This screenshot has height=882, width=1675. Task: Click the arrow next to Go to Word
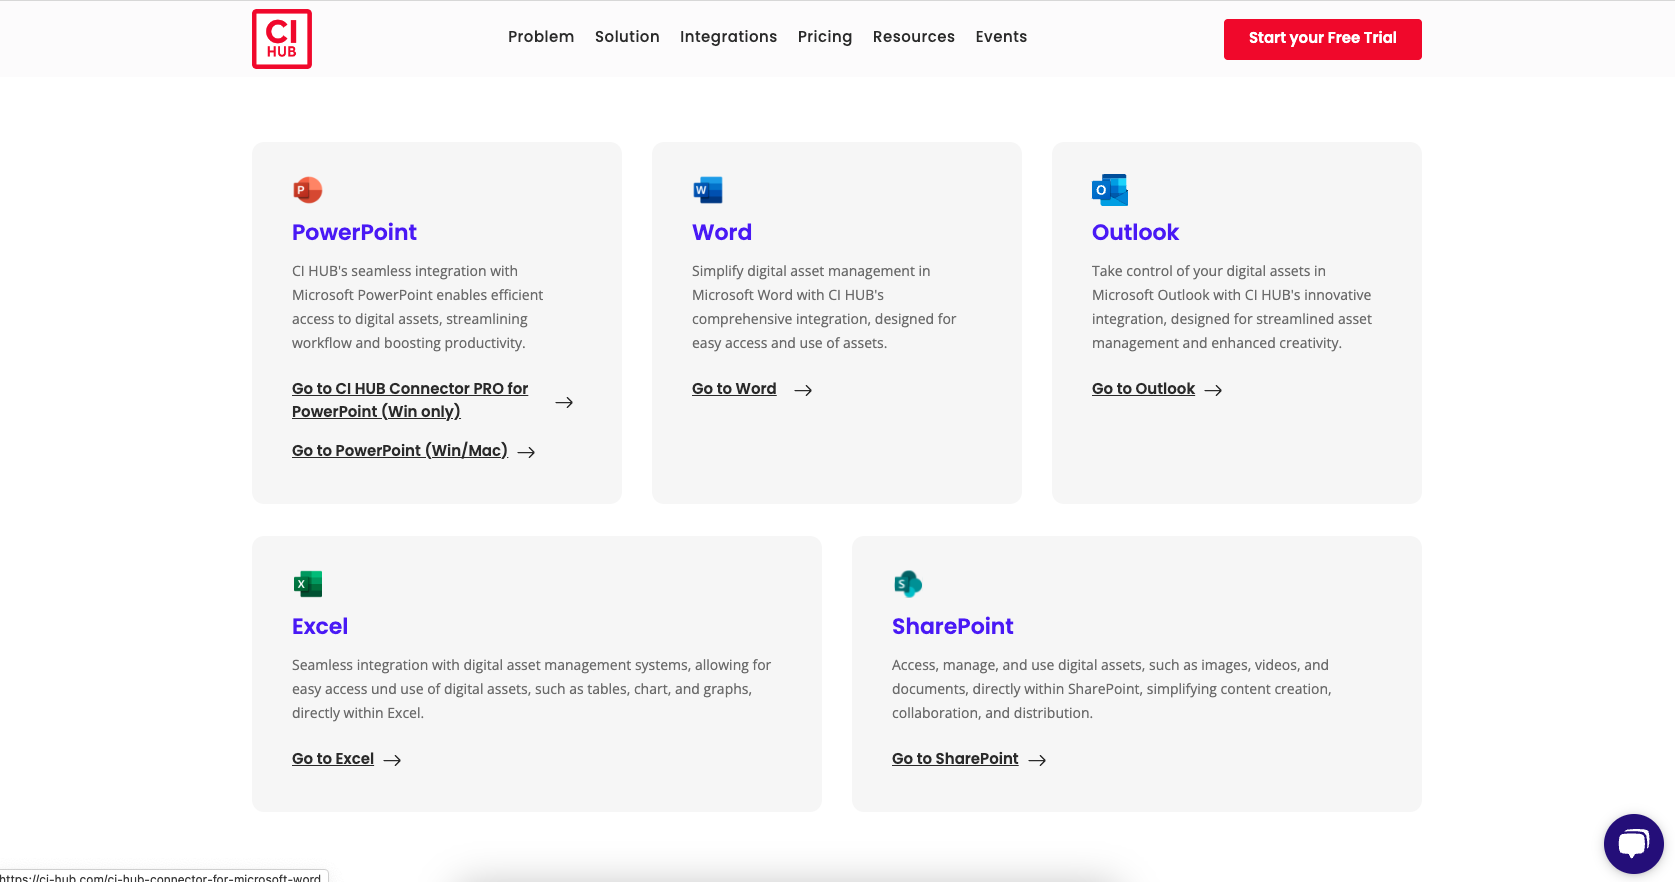803,390
